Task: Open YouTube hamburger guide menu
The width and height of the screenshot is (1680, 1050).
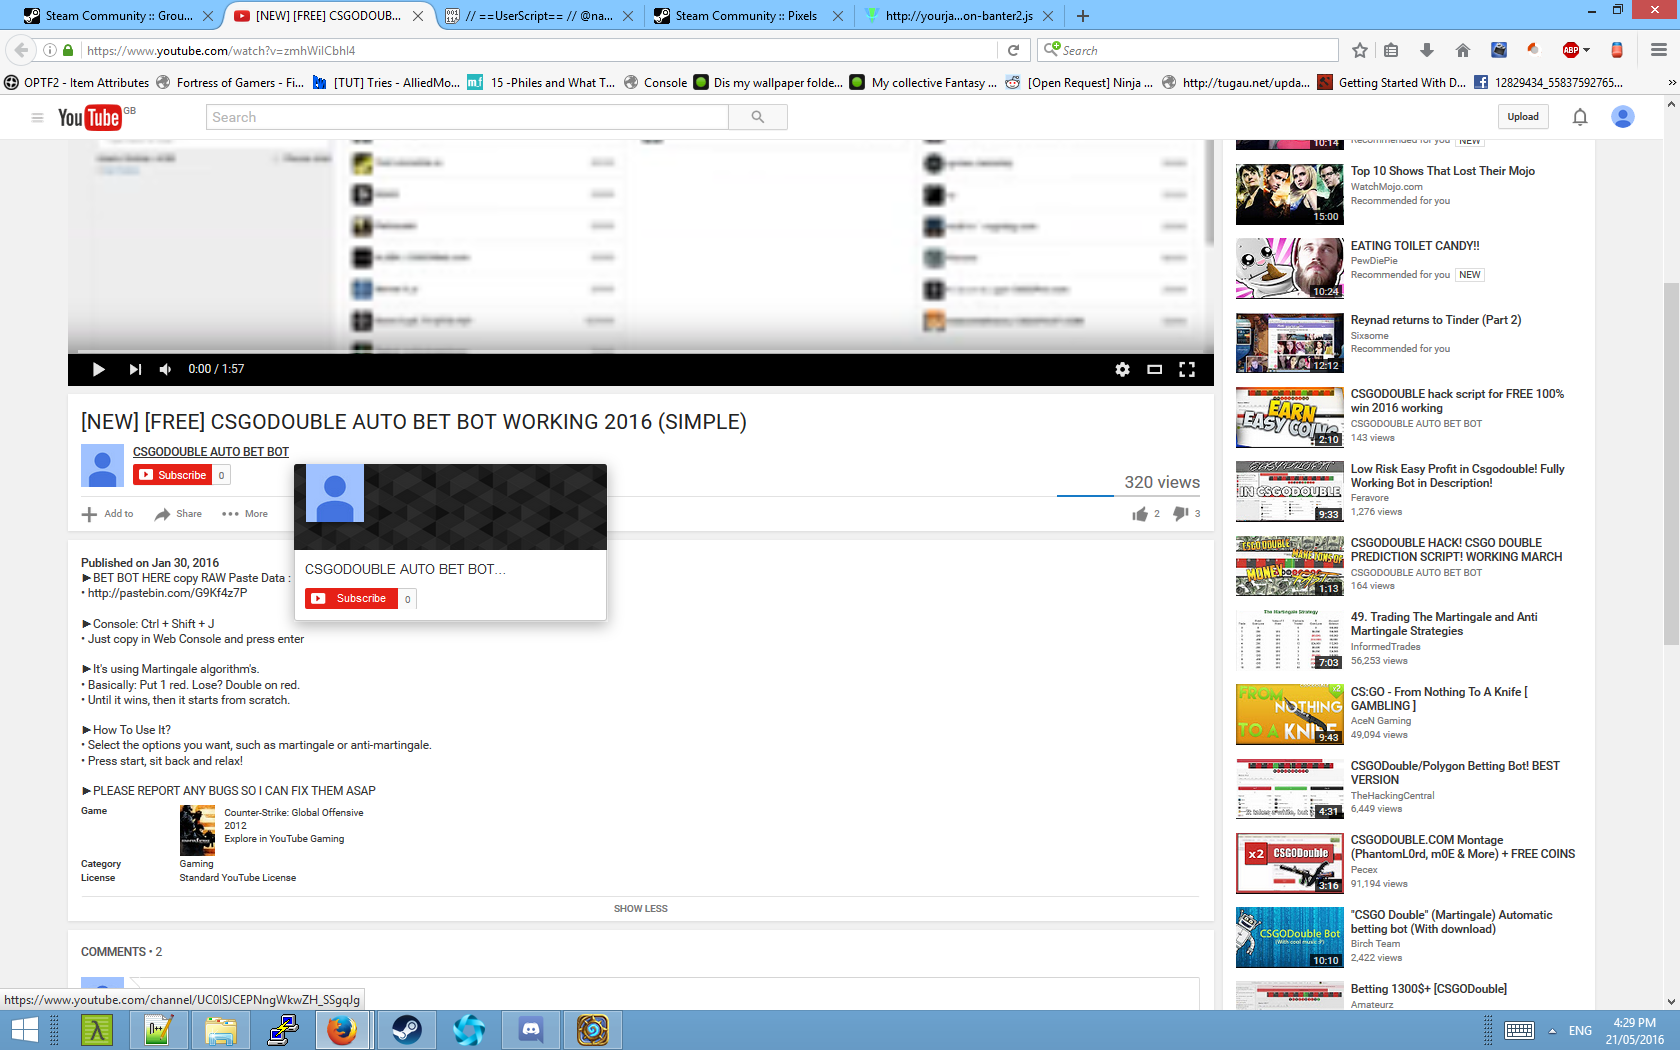Action: click(37, 117)
